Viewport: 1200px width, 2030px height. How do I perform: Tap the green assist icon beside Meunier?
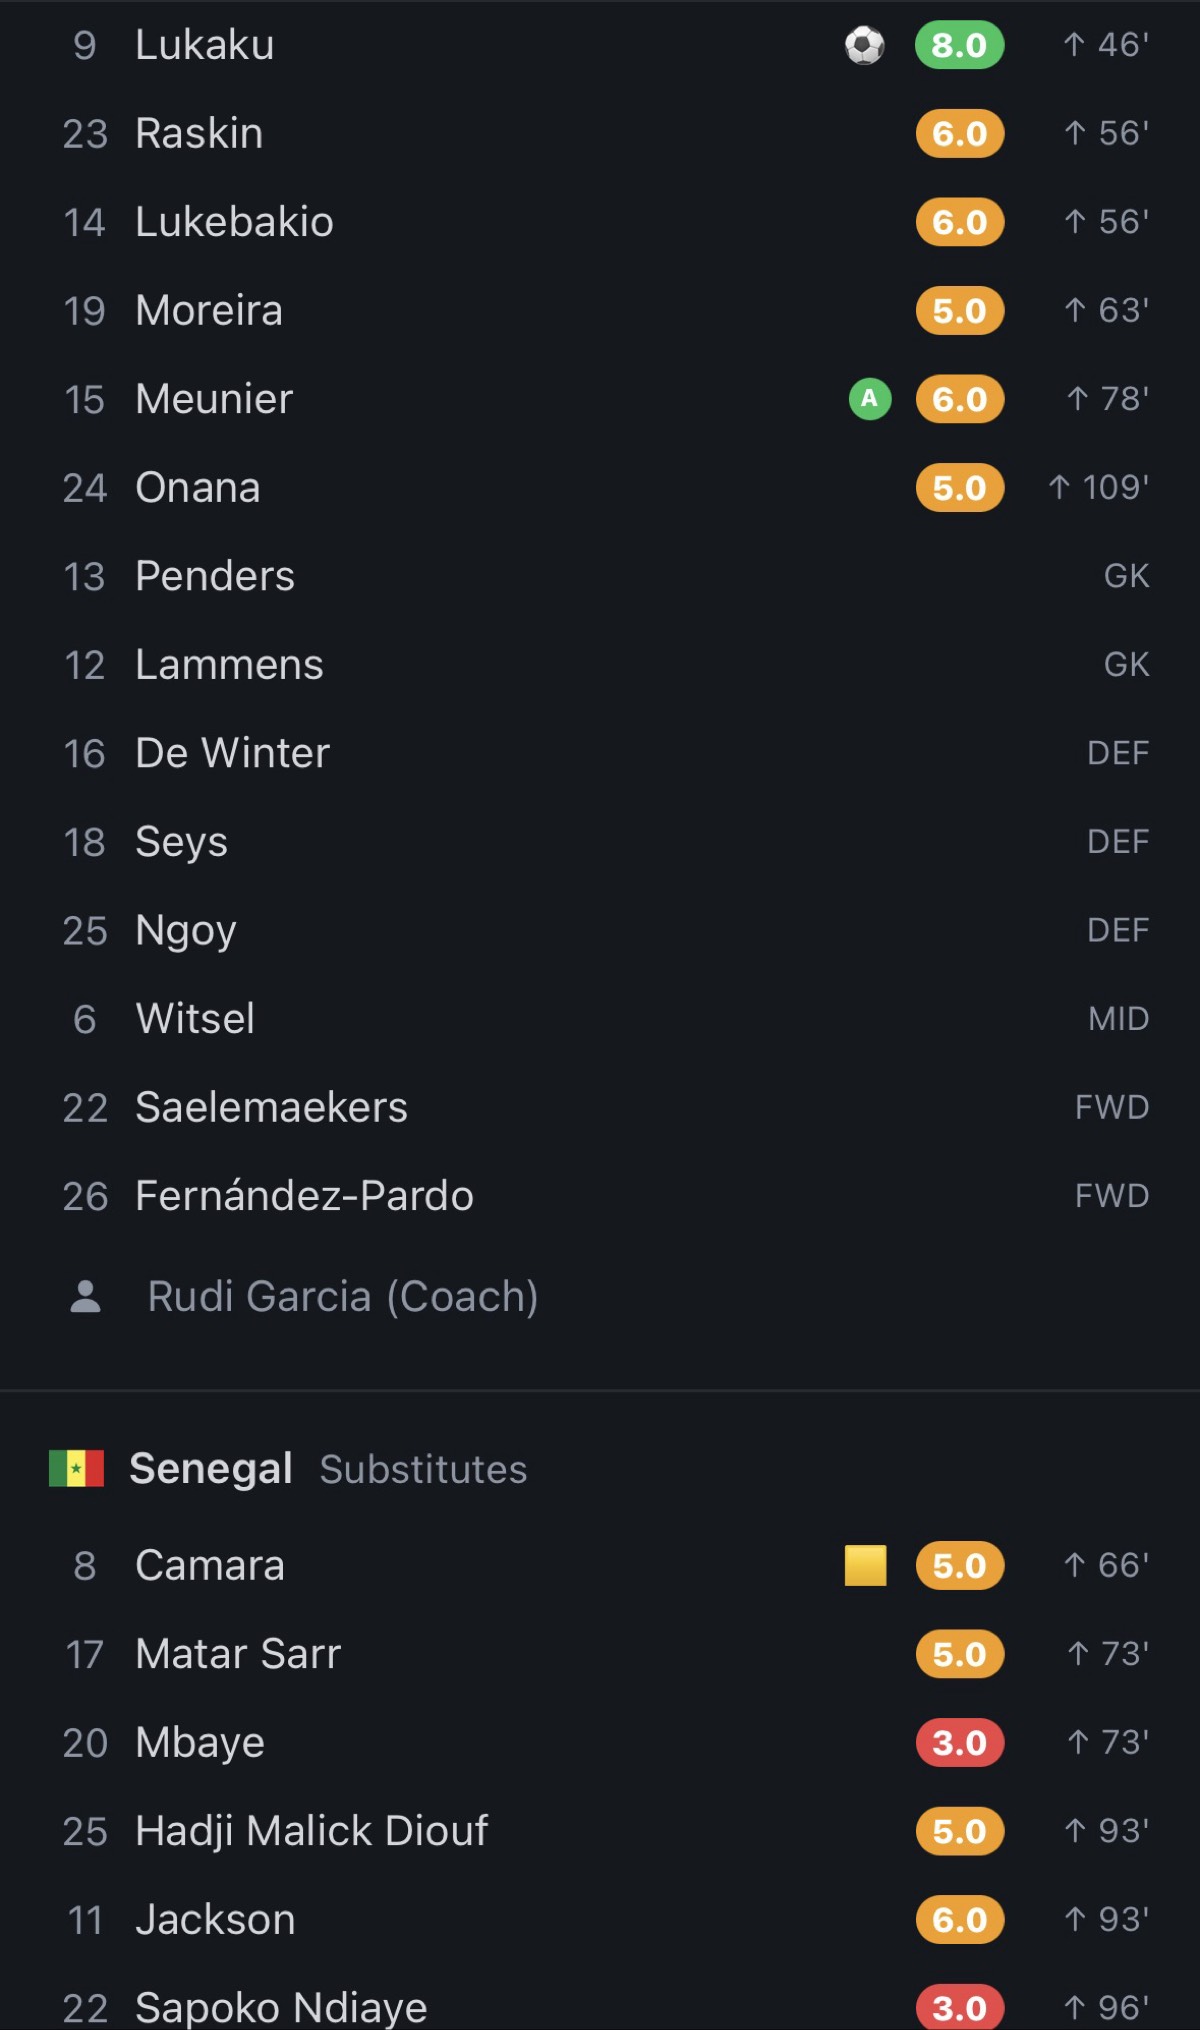coord(870,399)
